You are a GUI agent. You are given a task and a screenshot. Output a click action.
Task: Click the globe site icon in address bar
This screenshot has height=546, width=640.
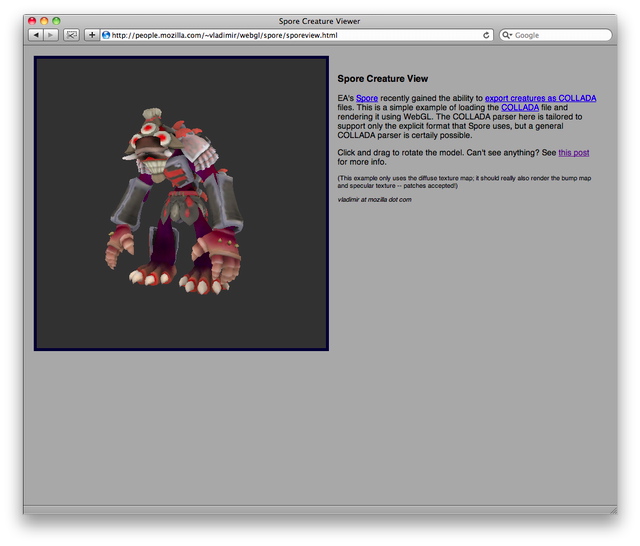pos(106,35)
